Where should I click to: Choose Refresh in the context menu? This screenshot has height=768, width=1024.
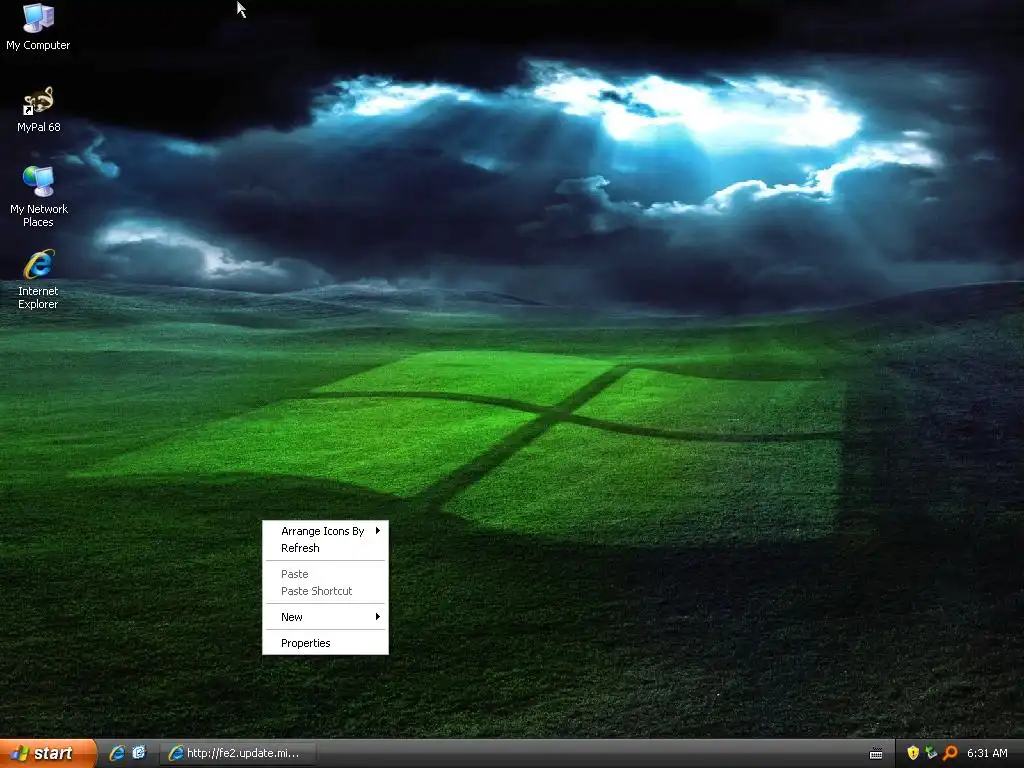325,548
